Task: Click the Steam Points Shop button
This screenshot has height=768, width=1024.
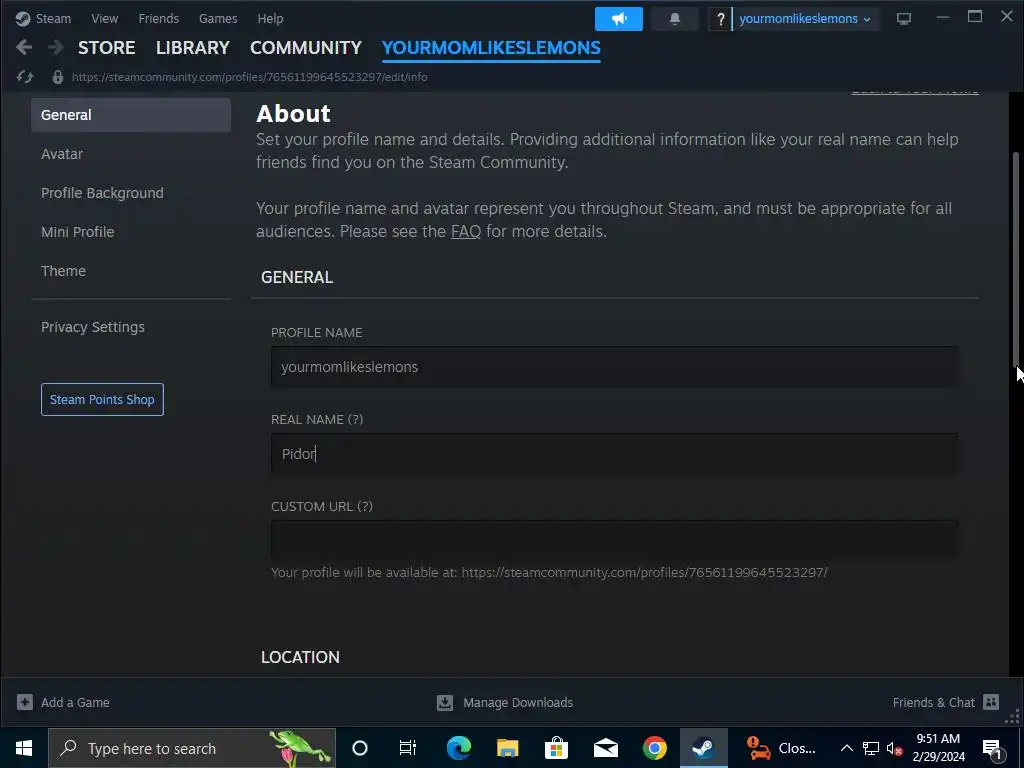Action: (102, 399)
